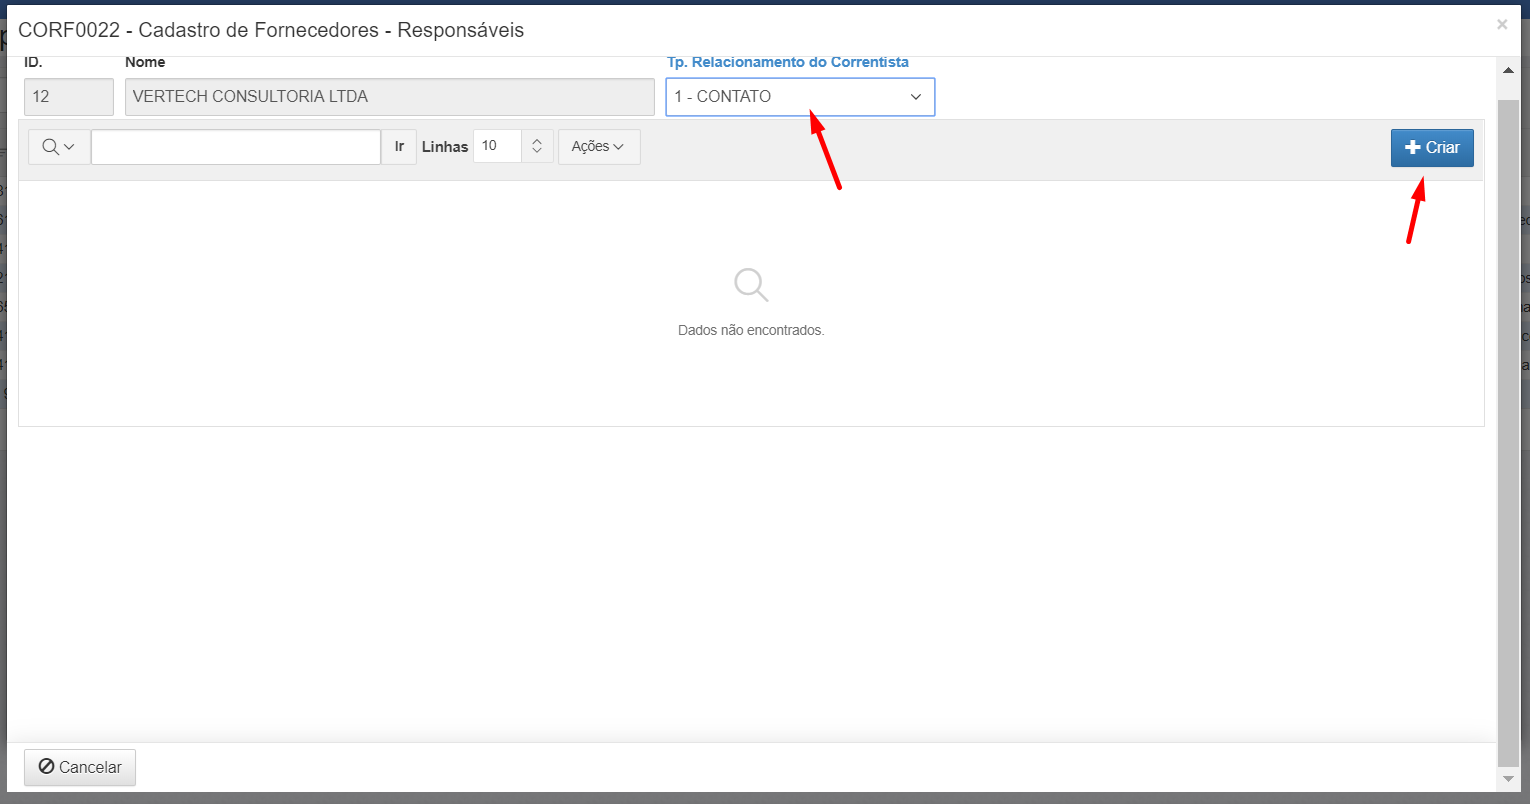Open Tp. Relacionamento do Correntista dropdown

click(800, 97)
